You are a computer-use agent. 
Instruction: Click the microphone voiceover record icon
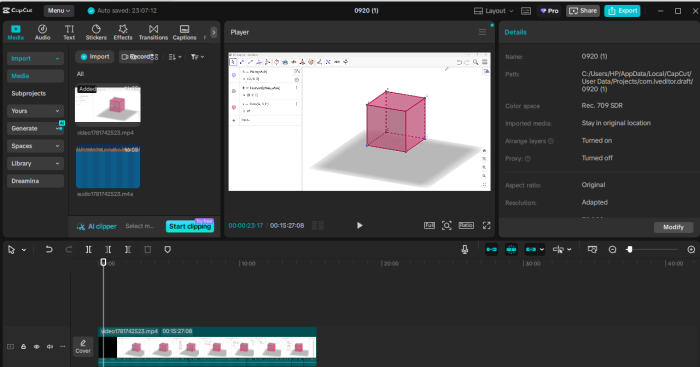coord(465,250)
